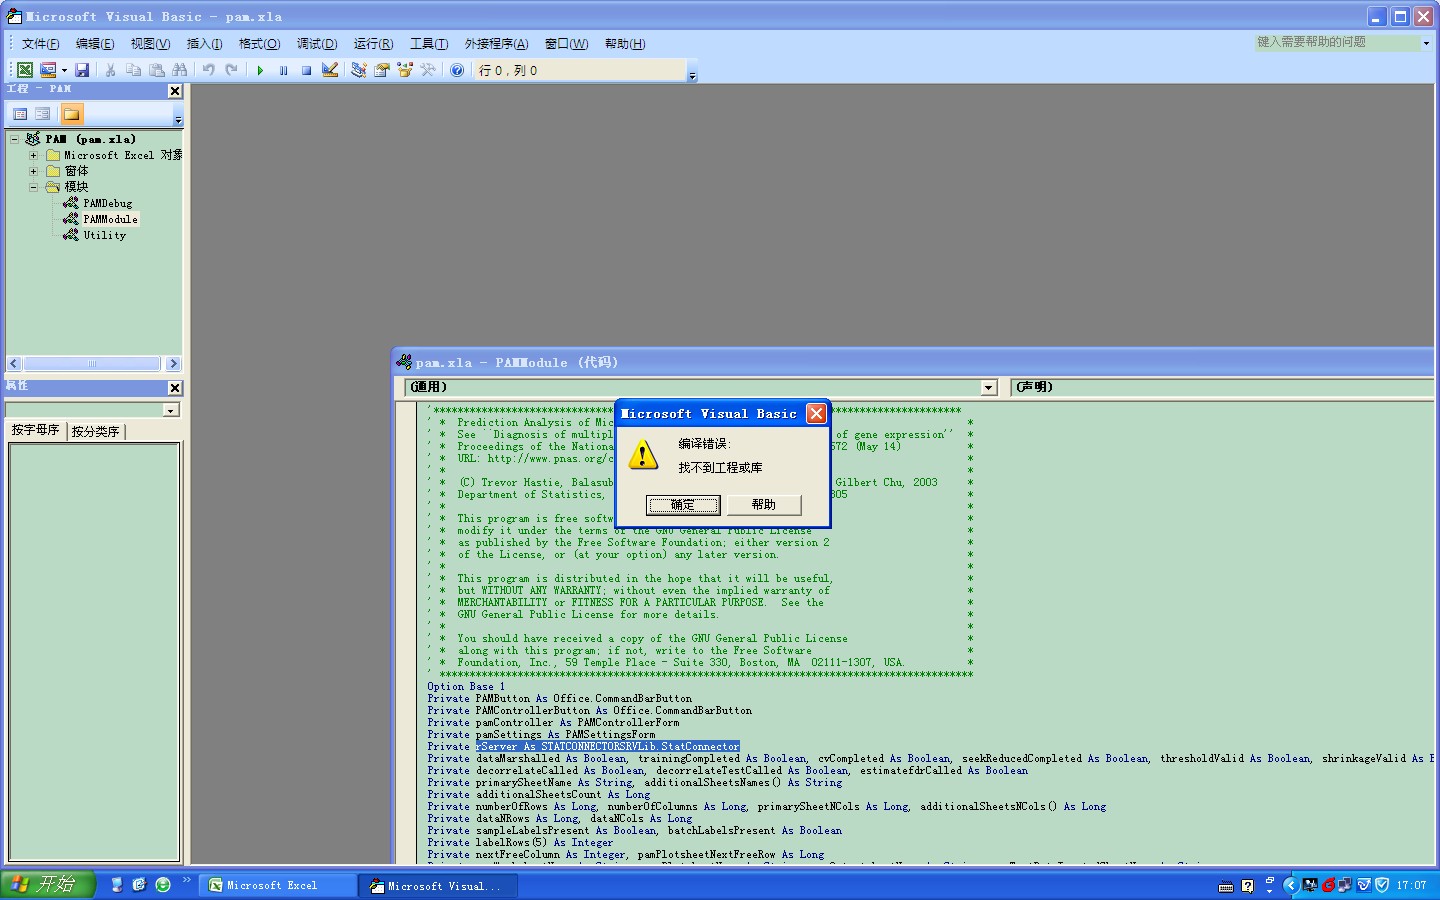Screen dimensions: 1440x900
Task: Select the PAMModule module
Action: pyautogui.click(x=110, y=219)
